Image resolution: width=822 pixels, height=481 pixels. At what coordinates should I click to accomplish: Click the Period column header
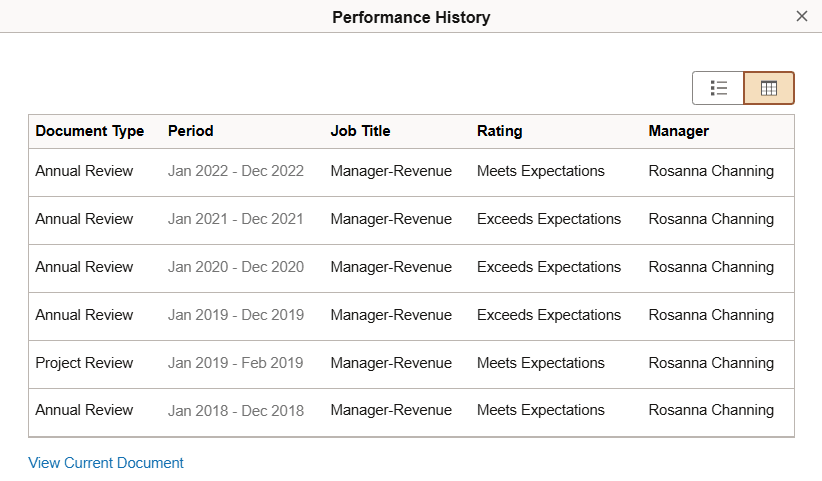pos(191,131)
